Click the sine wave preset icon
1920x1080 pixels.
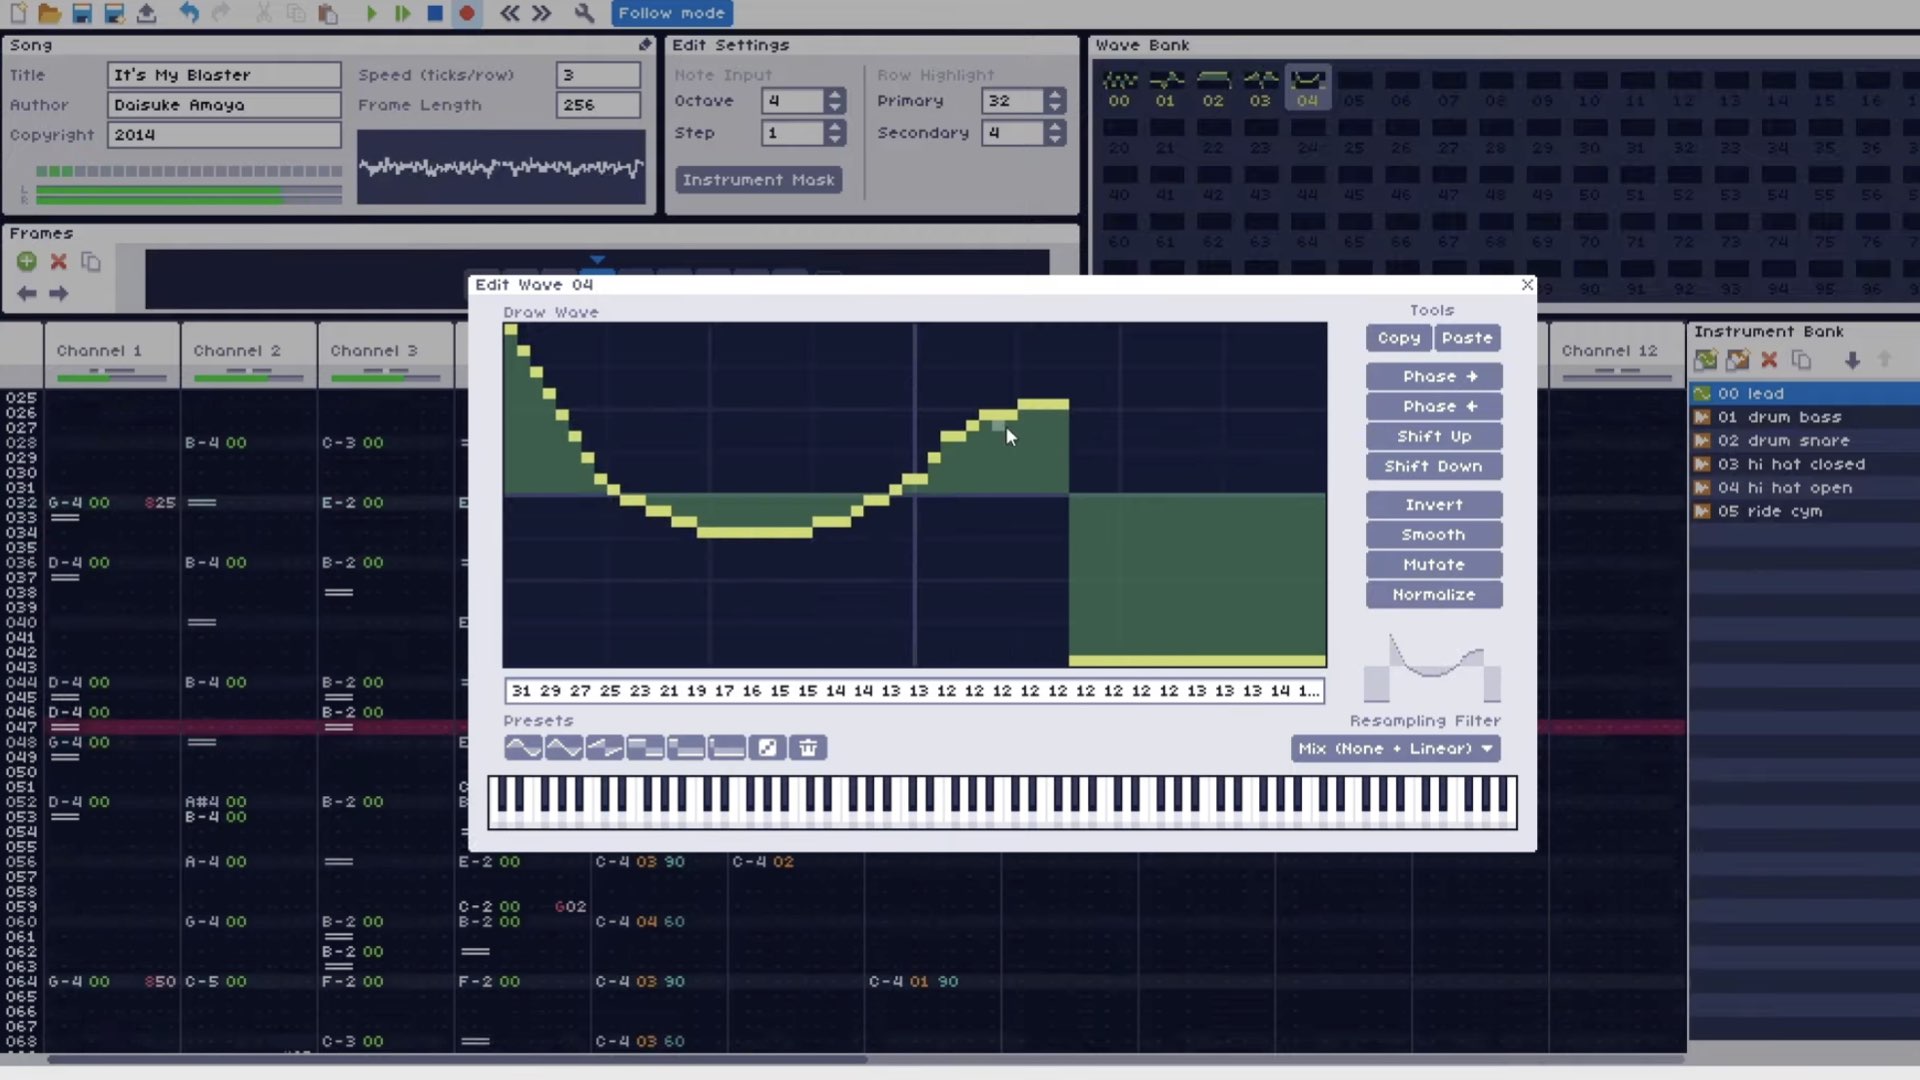pos(523,748)
